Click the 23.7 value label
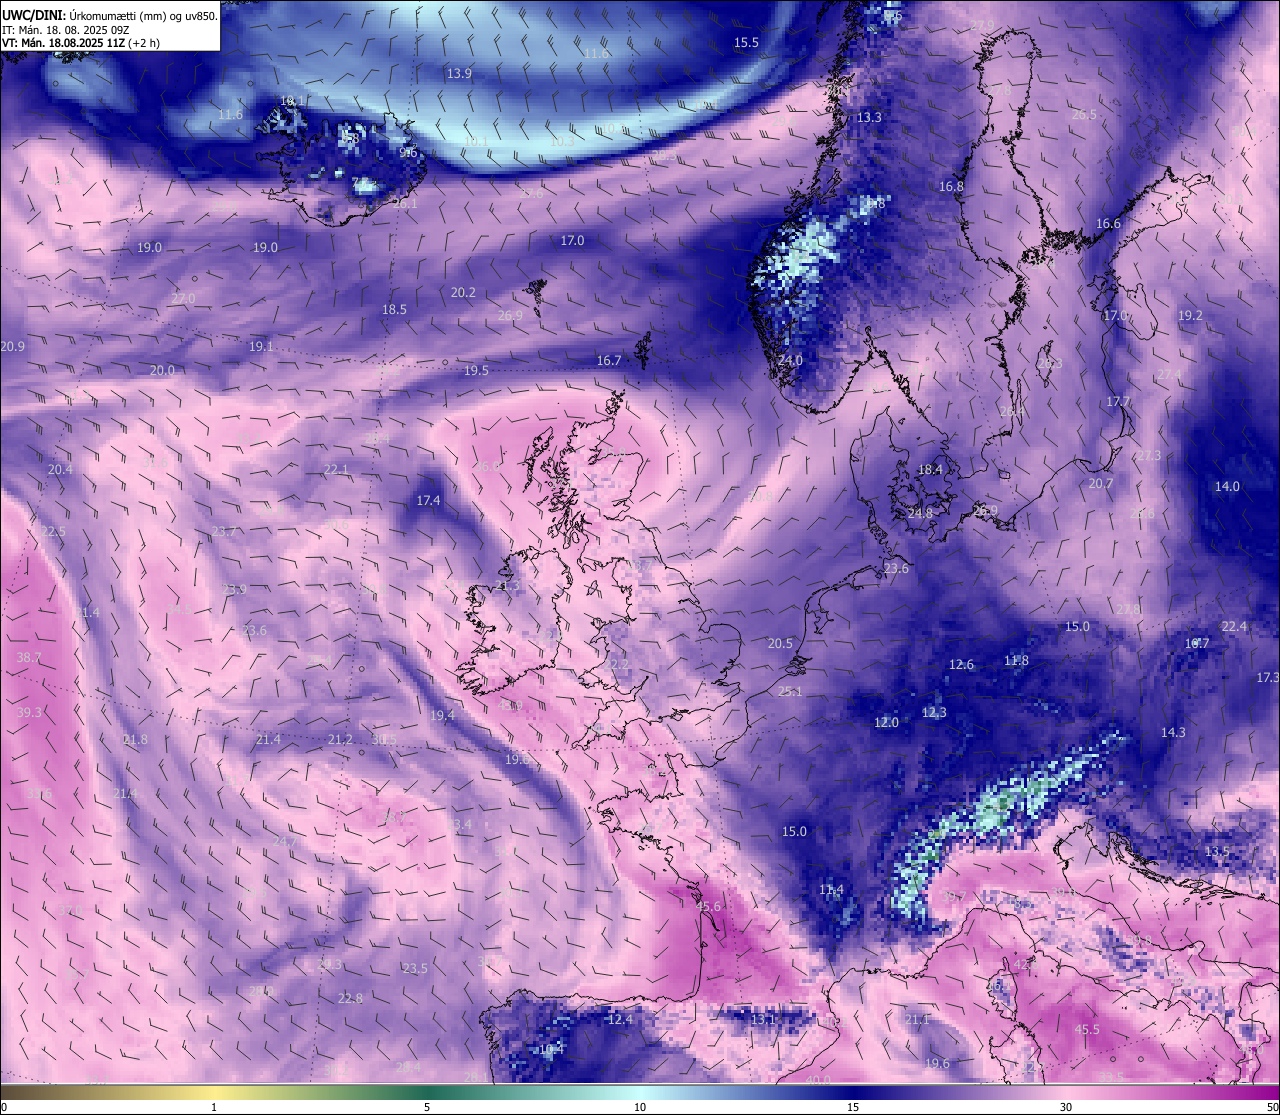1280x1115 pixels. (x=224, y=532)
